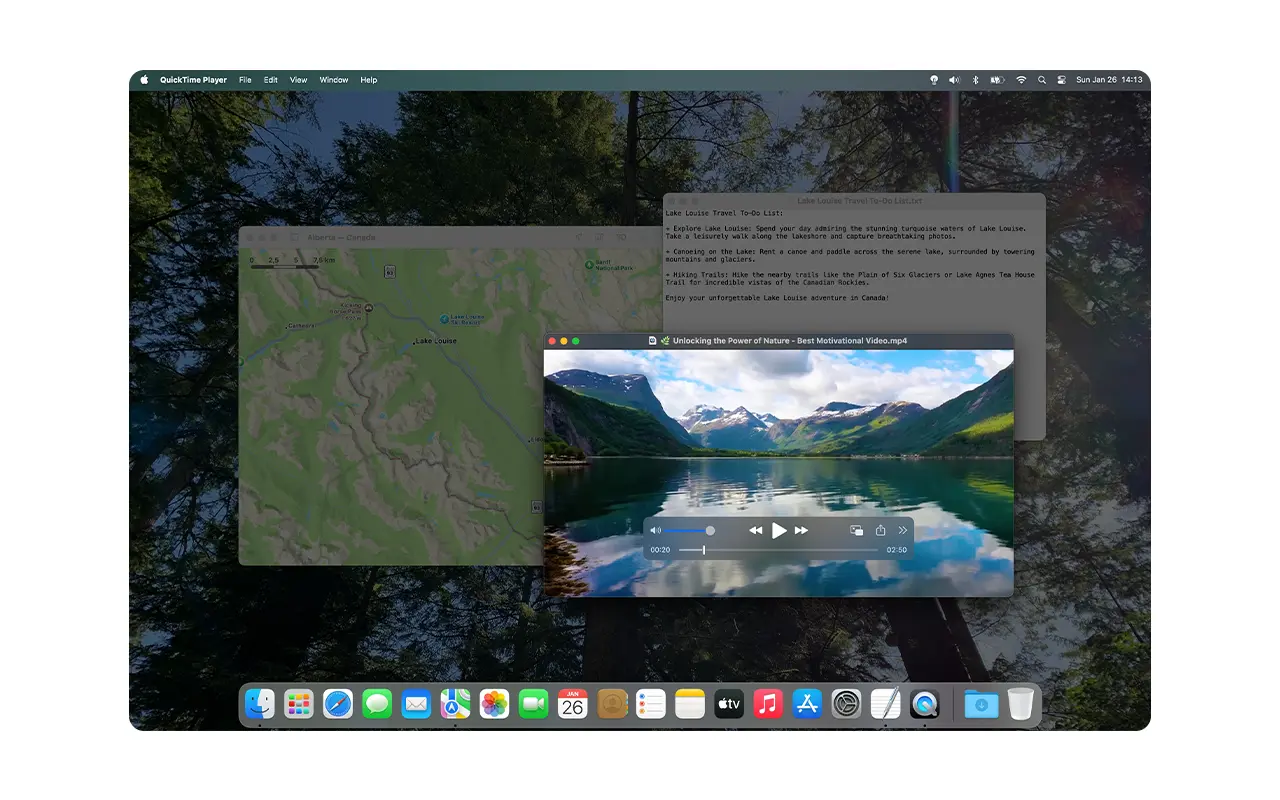Click the QuickTime Player icon in the Dock

click(924, 704)
